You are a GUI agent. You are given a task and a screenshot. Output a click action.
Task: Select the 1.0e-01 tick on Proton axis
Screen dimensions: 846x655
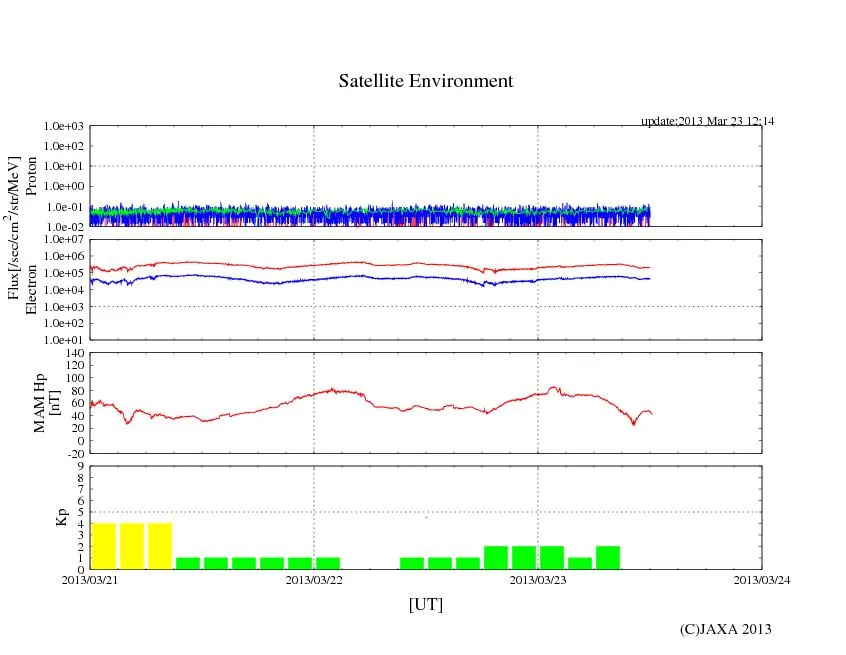[65, 207]
